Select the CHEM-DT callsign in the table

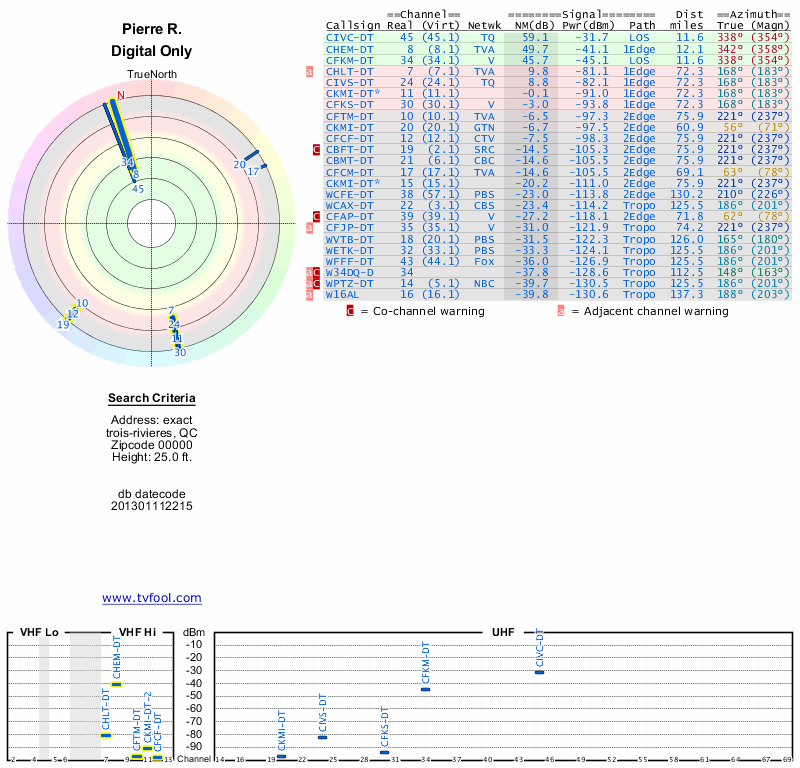[x=350, y=49]
